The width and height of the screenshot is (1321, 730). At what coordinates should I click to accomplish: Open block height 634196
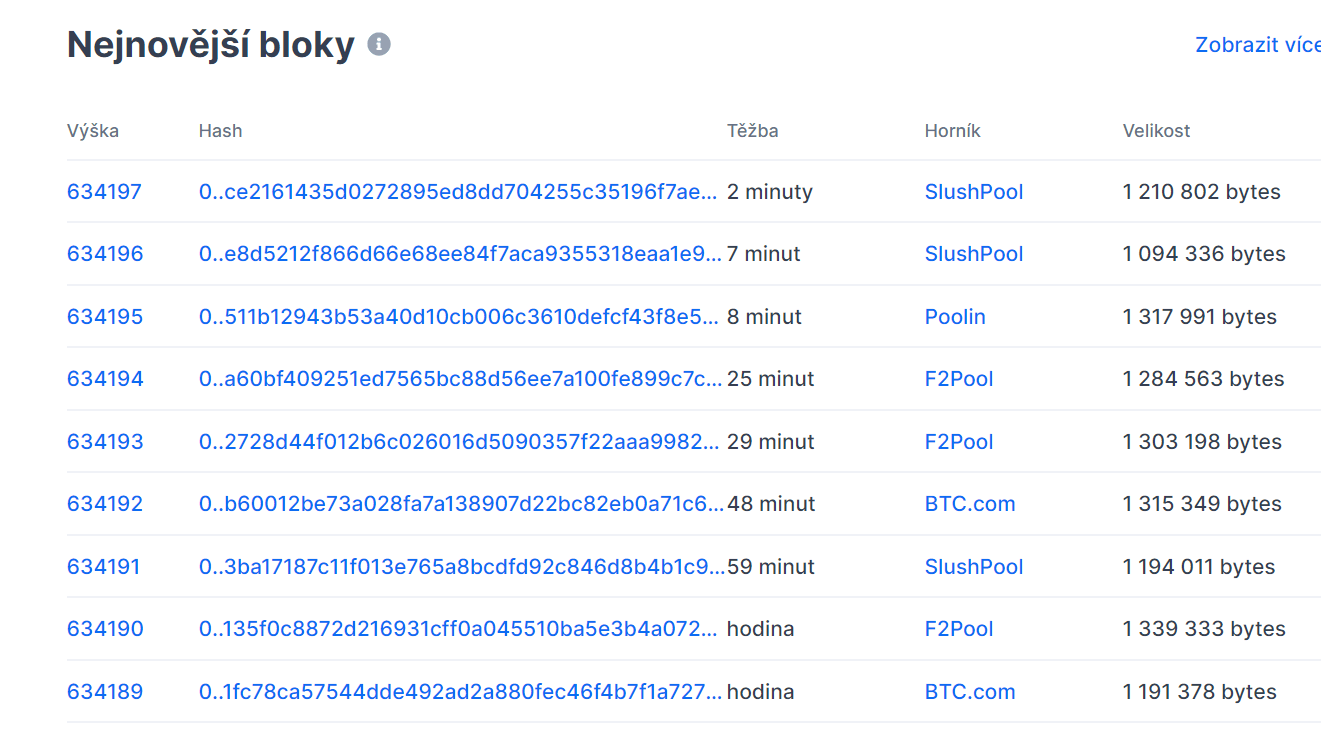(105, 254)
